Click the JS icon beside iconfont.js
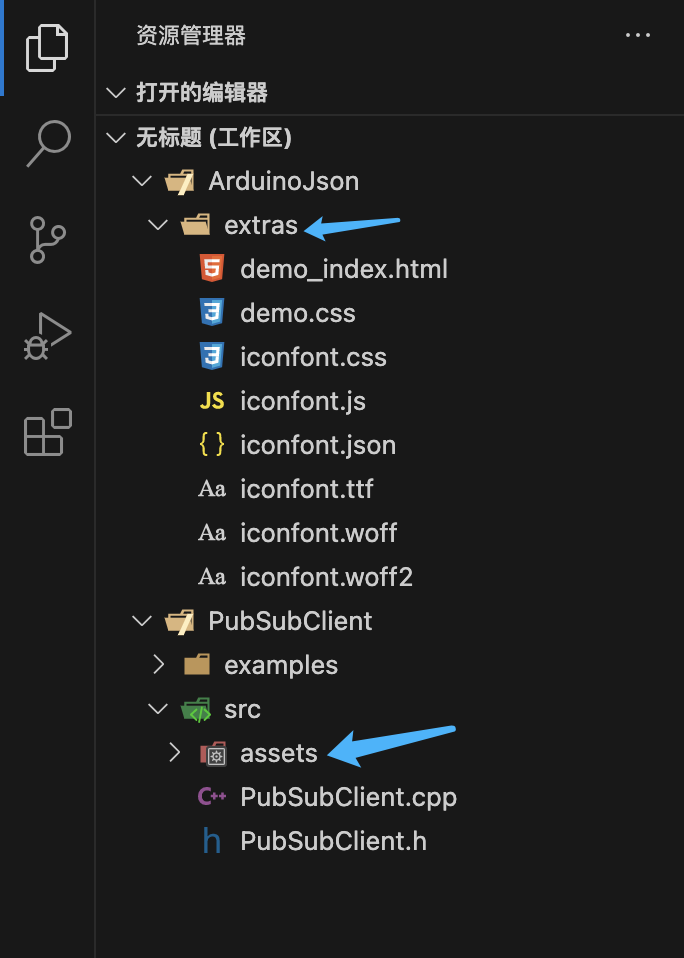 pos(212,400)
